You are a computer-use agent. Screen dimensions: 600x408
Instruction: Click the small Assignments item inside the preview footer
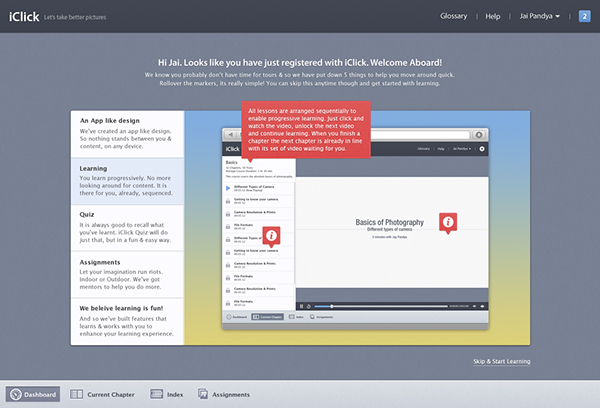[321, 317]
